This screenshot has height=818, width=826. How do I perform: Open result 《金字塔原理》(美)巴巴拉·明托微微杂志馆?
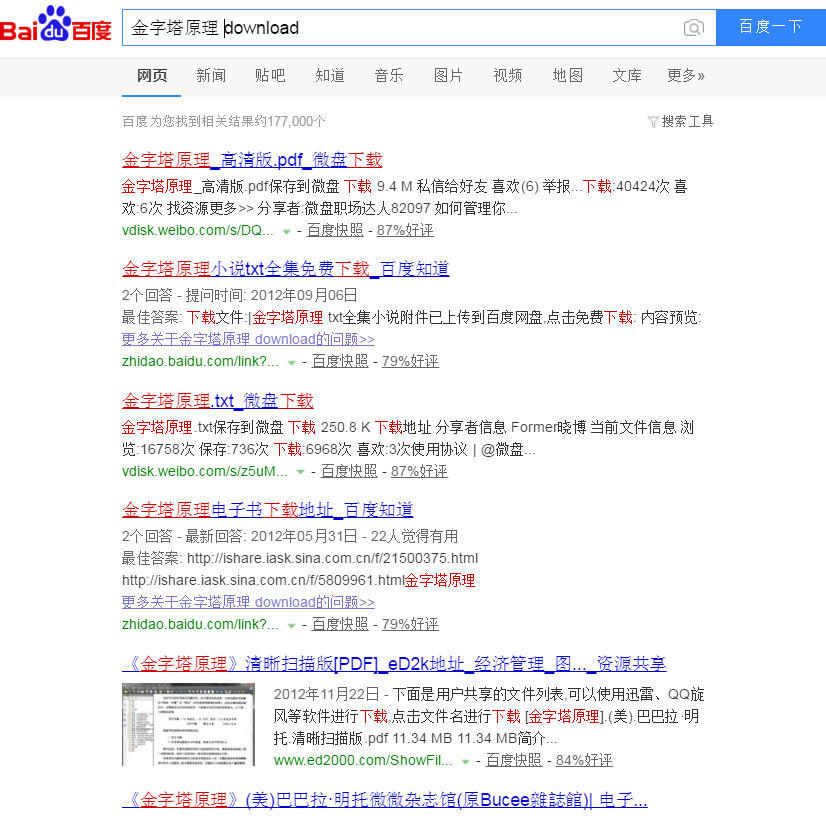tap(385, 800)
